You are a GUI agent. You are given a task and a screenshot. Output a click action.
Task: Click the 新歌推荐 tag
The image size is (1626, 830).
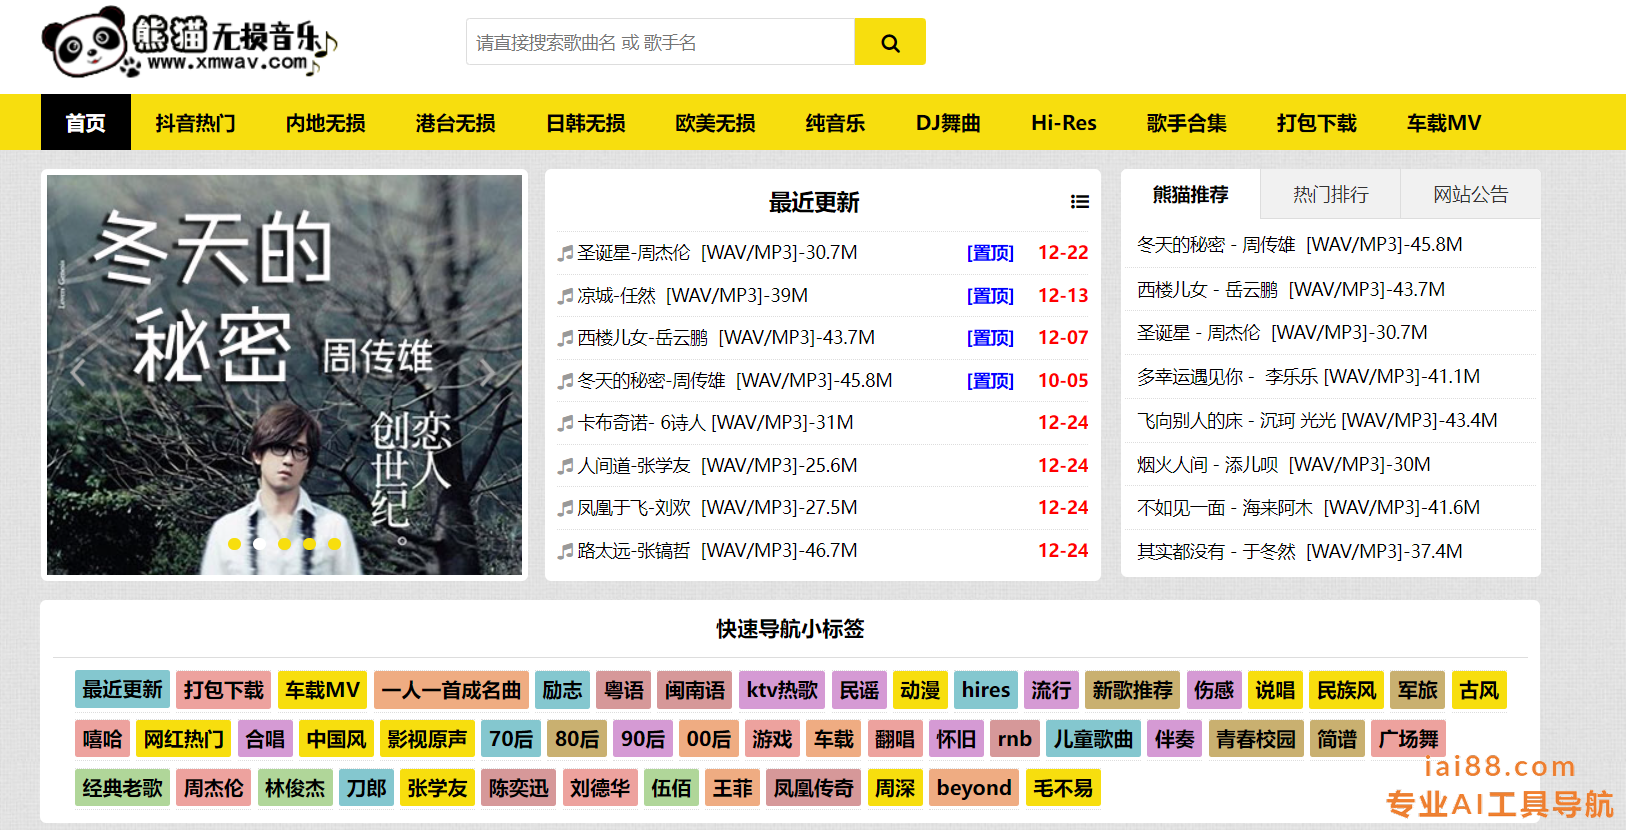[1132, 690]
